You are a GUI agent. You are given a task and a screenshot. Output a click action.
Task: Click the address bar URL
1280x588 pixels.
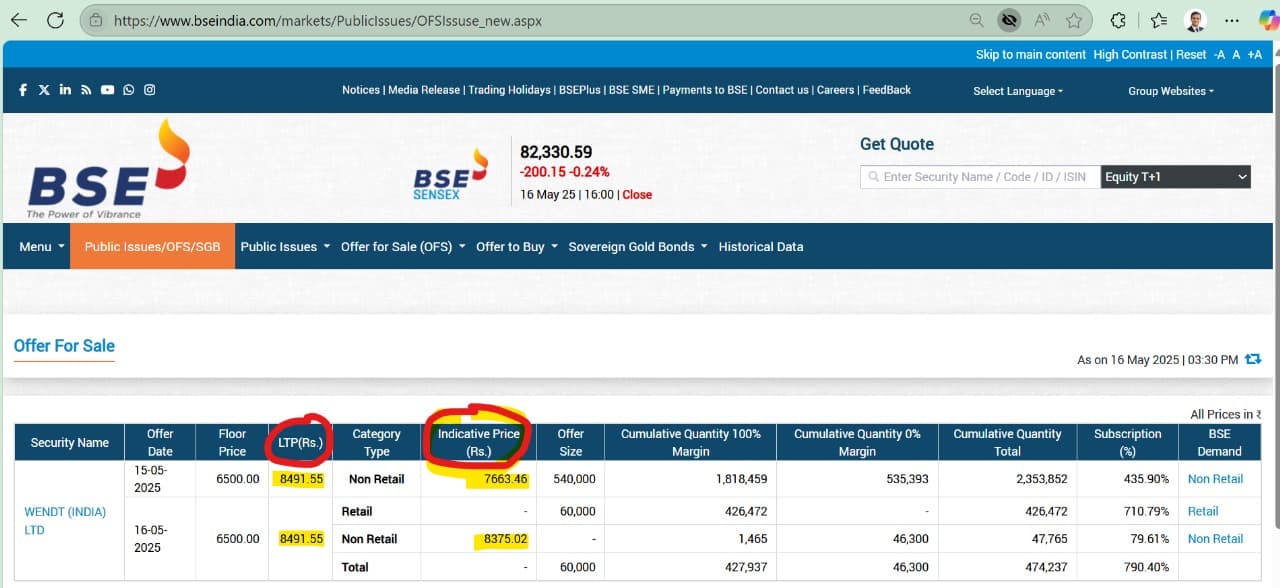[328, 20]
